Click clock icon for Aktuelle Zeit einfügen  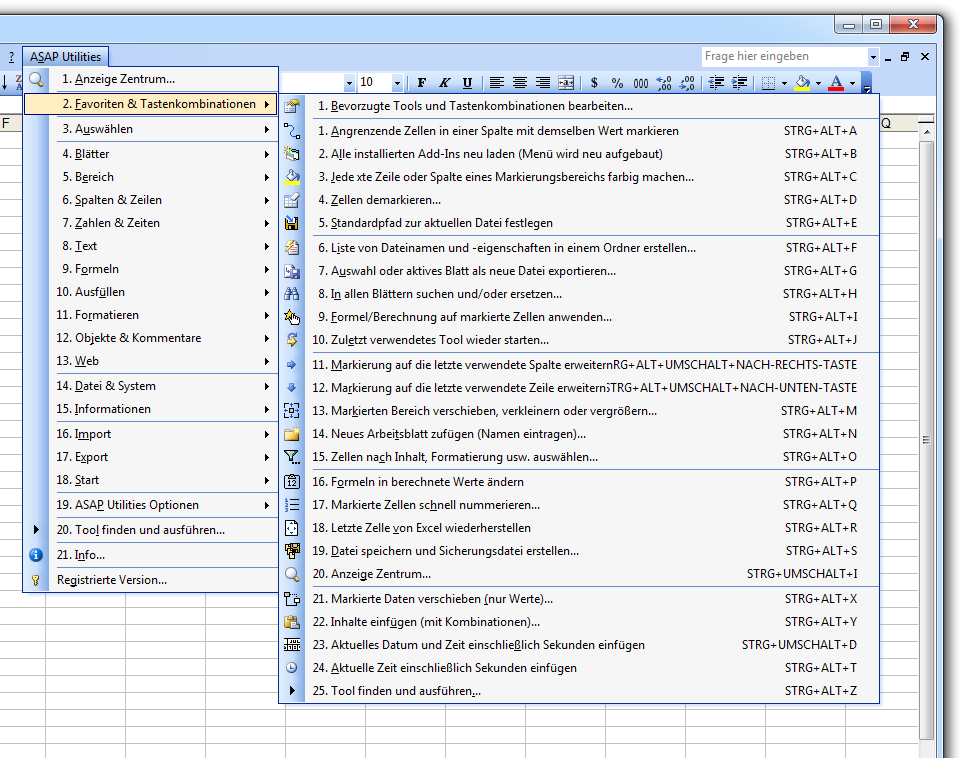[292, 668]
